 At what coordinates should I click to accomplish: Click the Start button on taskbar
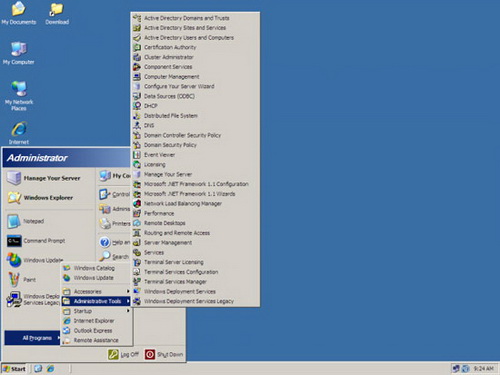[x=14, y=369]
